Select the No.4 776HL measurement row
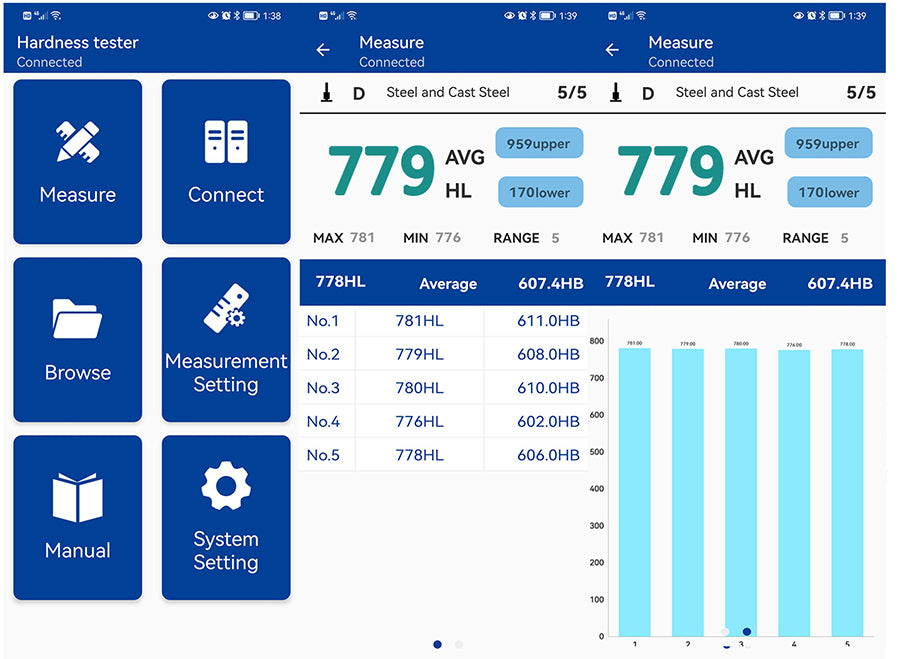 click(x=443, y=421)
